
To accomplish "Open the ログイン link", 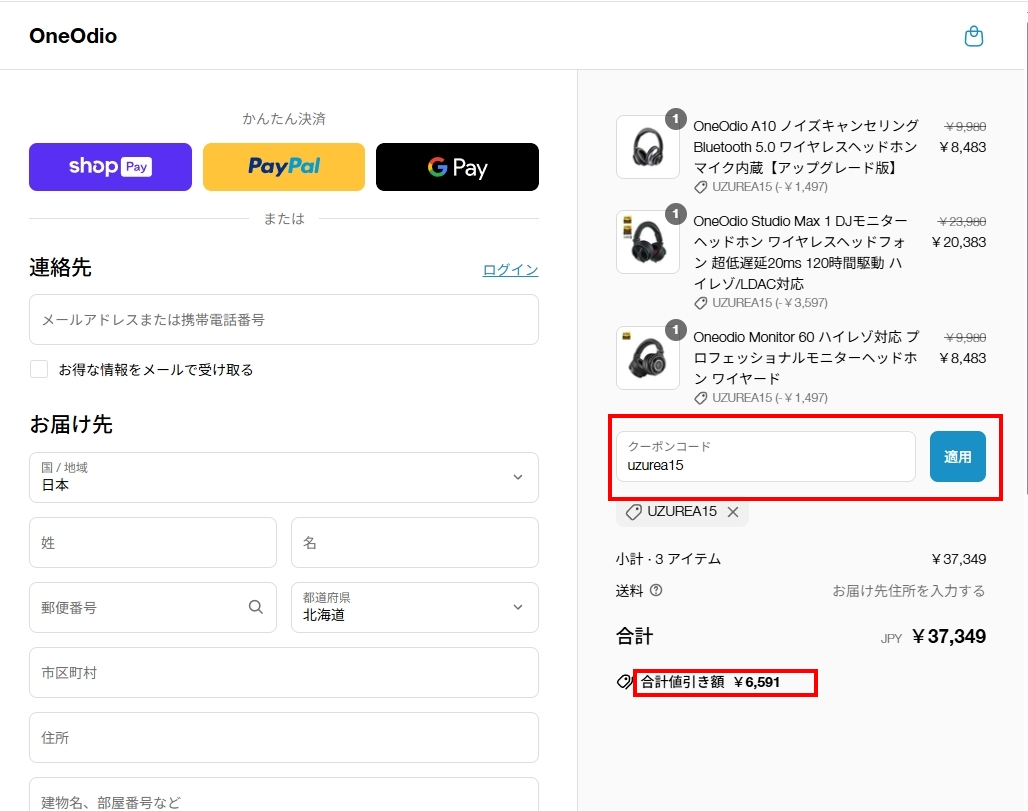I will click(x=510, y=269).
